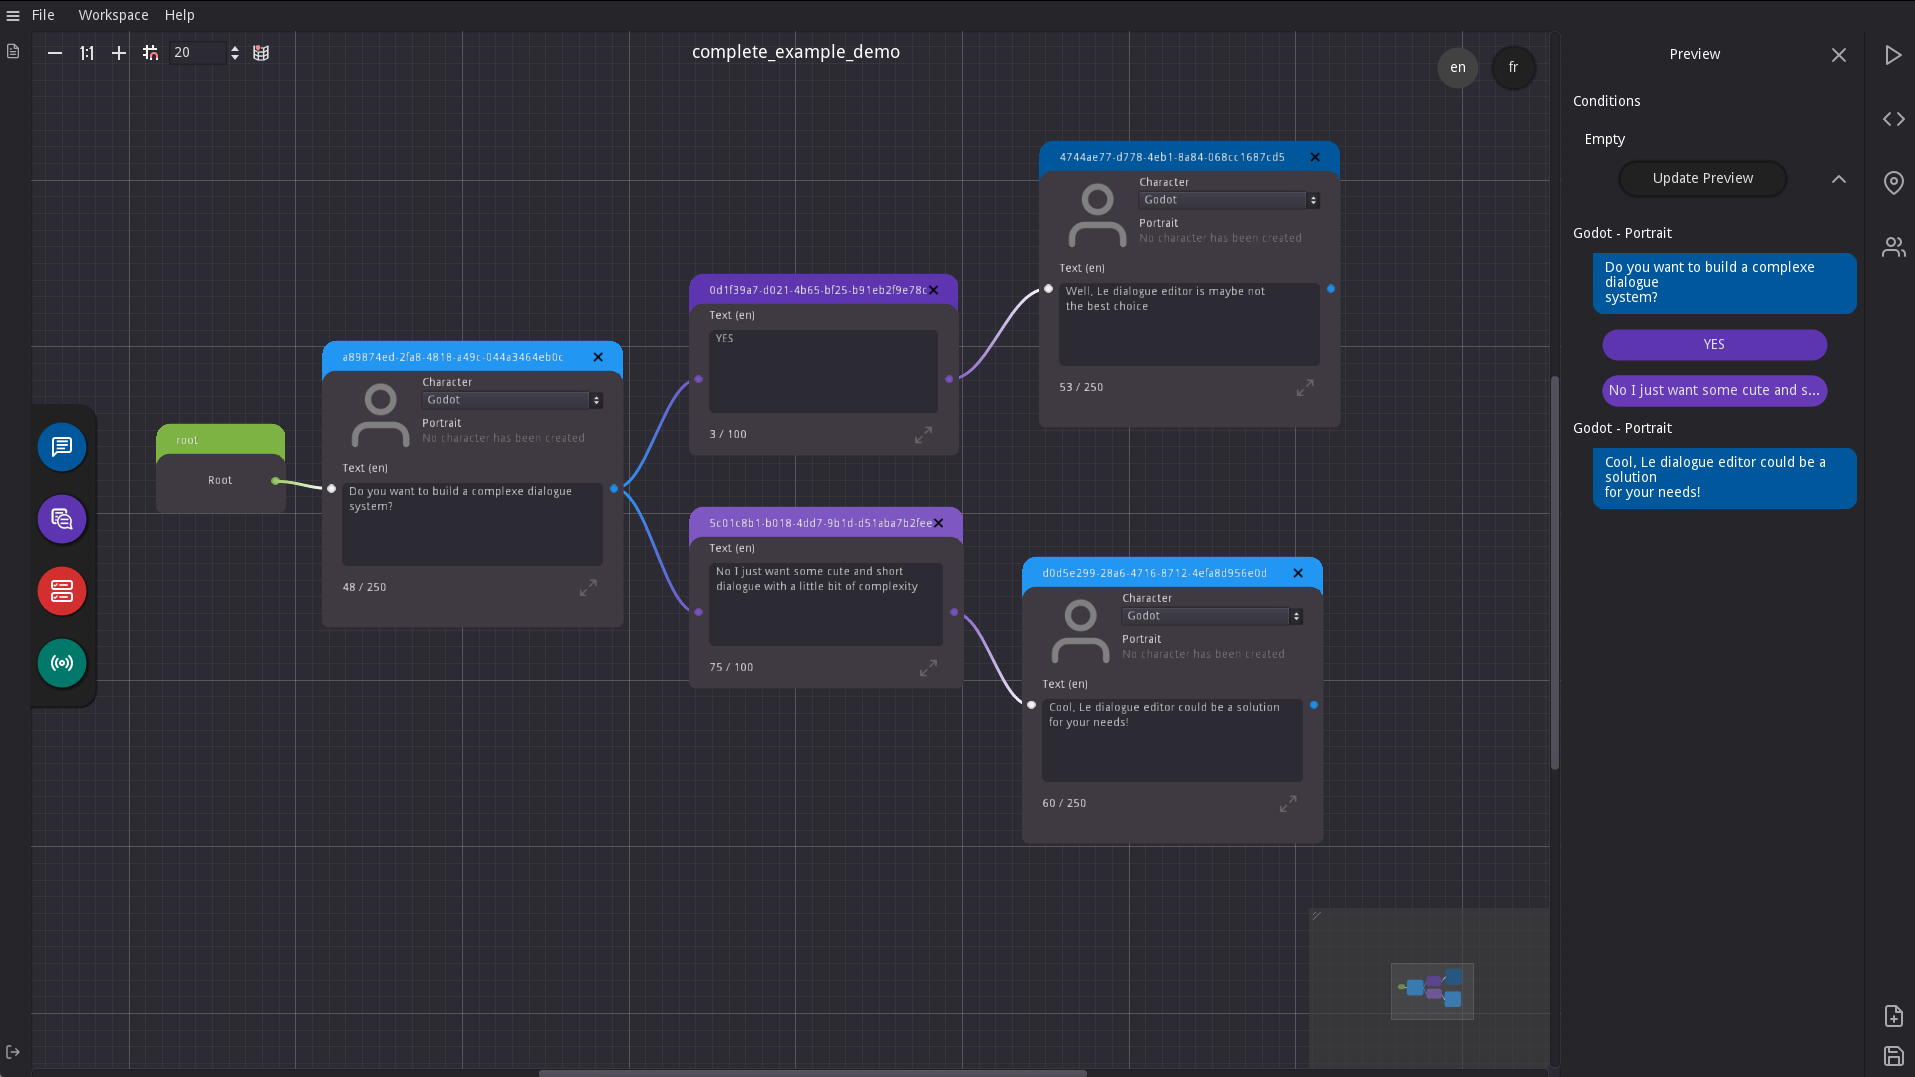Screen dimensions: 1915x1077
Task: Toggle the minimap icon in toolbar
Action: 261,53
